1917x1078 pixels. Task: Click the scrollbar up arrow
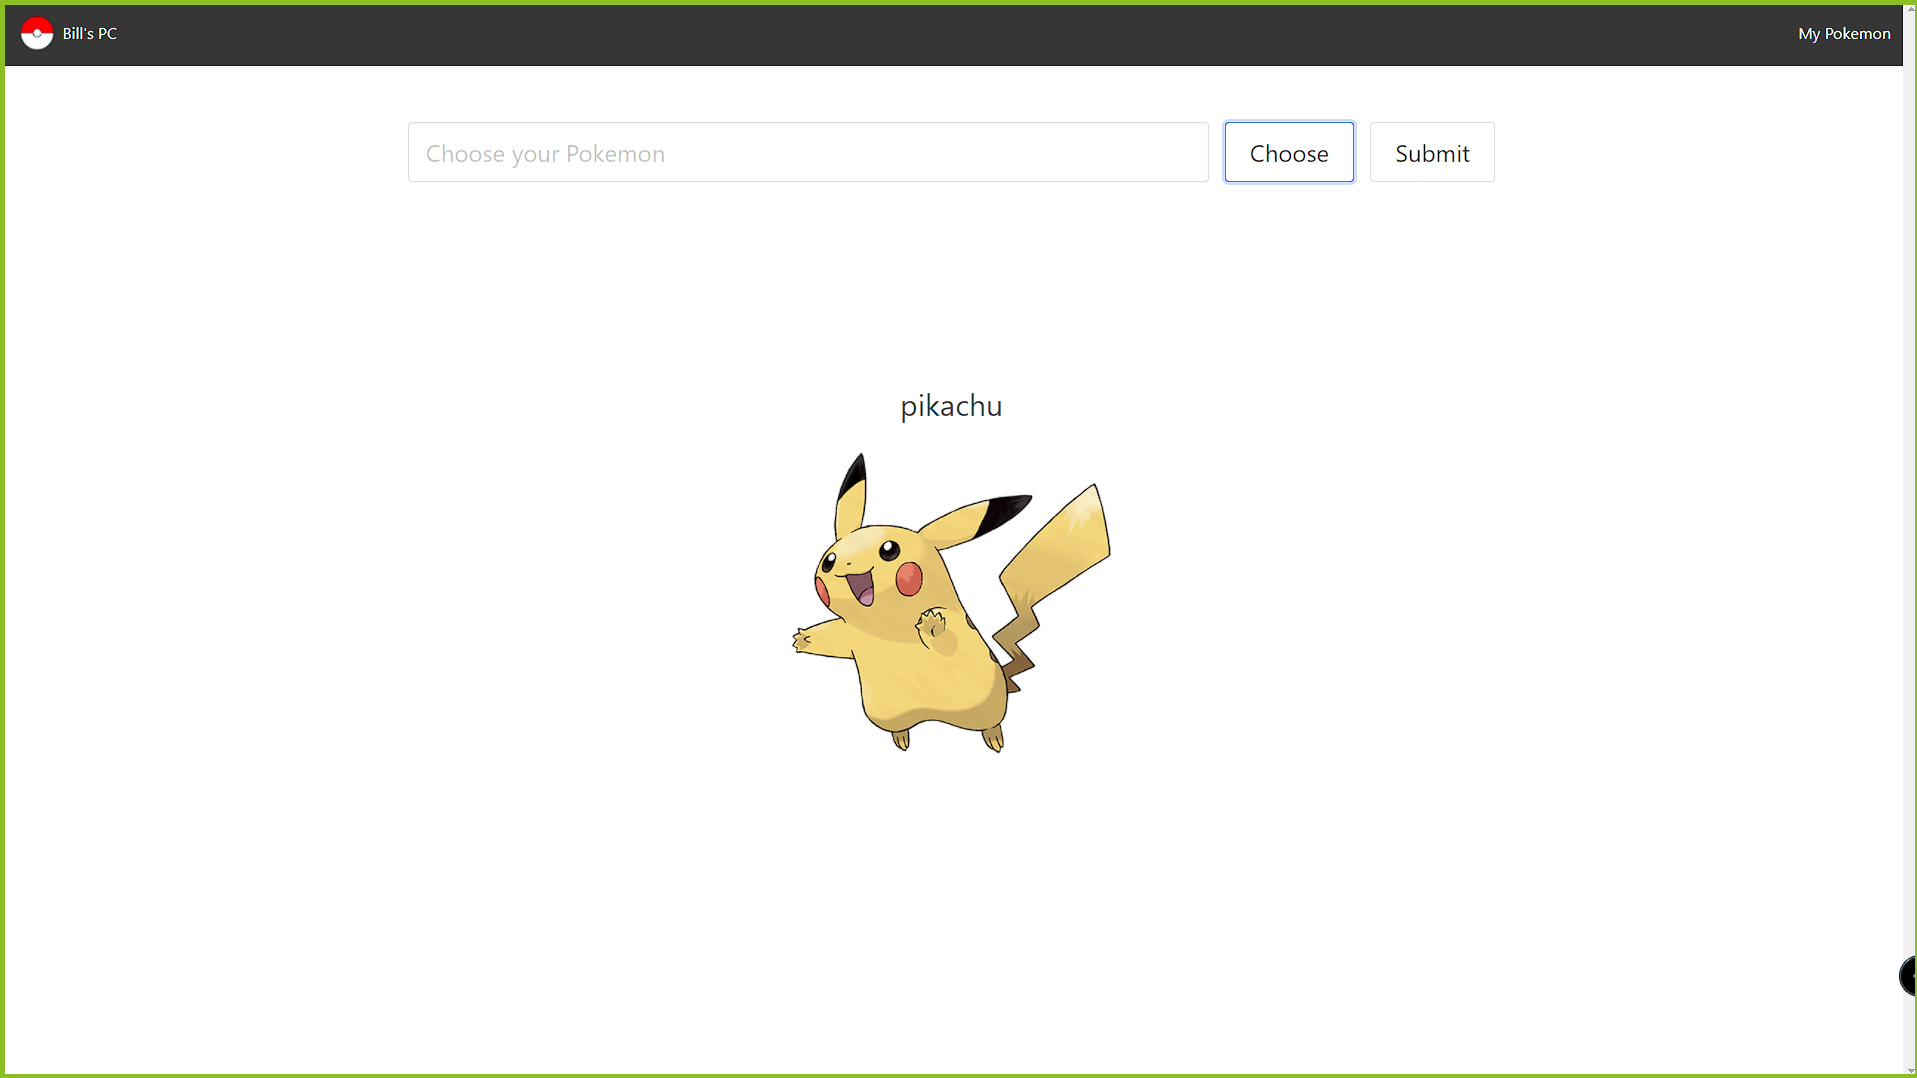(1909, 7)
